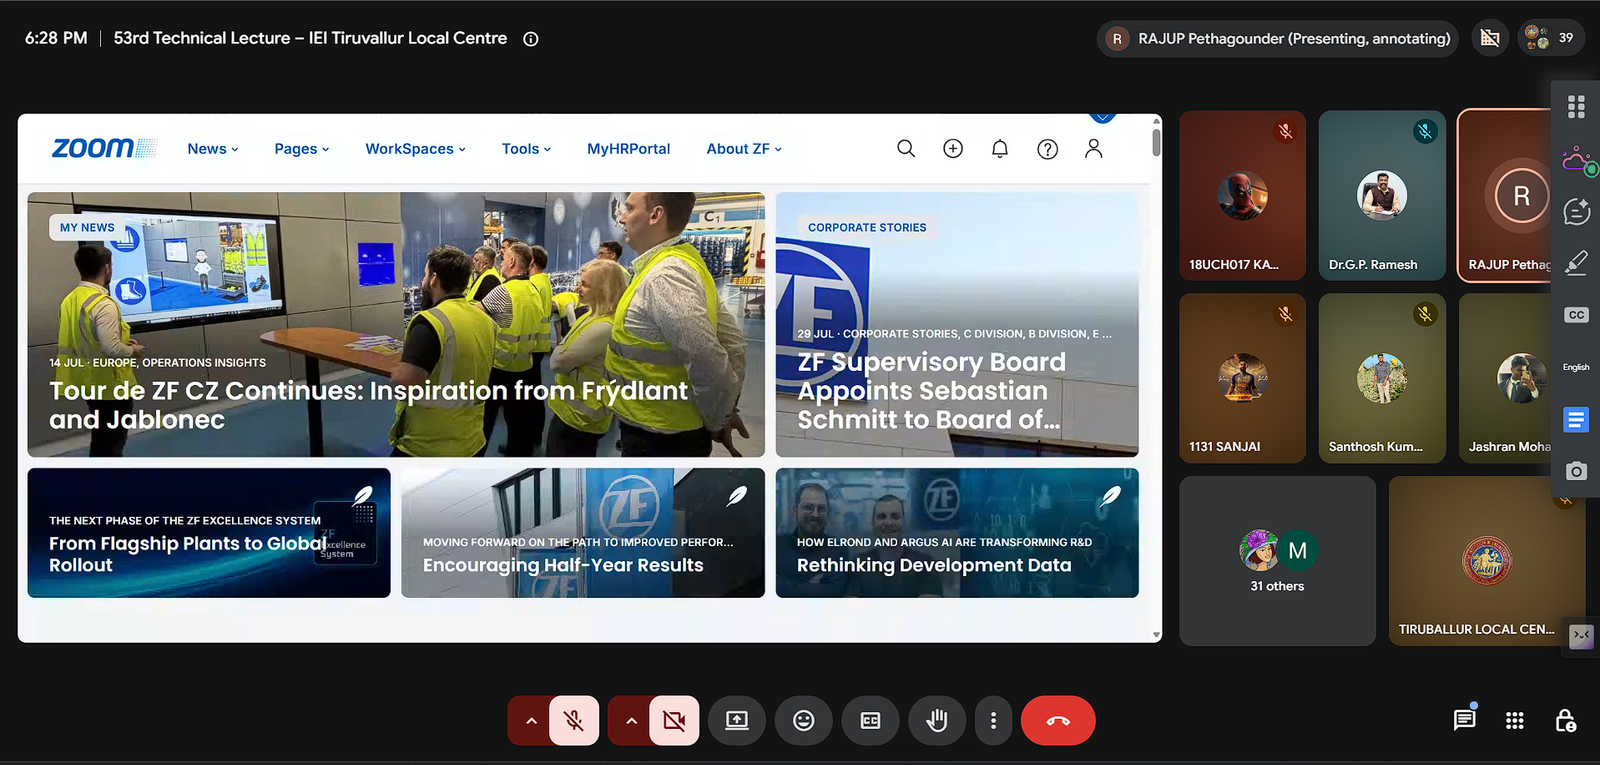Click the present screen button
Screen dimensions: 1600x765
[x=737, y=721]
